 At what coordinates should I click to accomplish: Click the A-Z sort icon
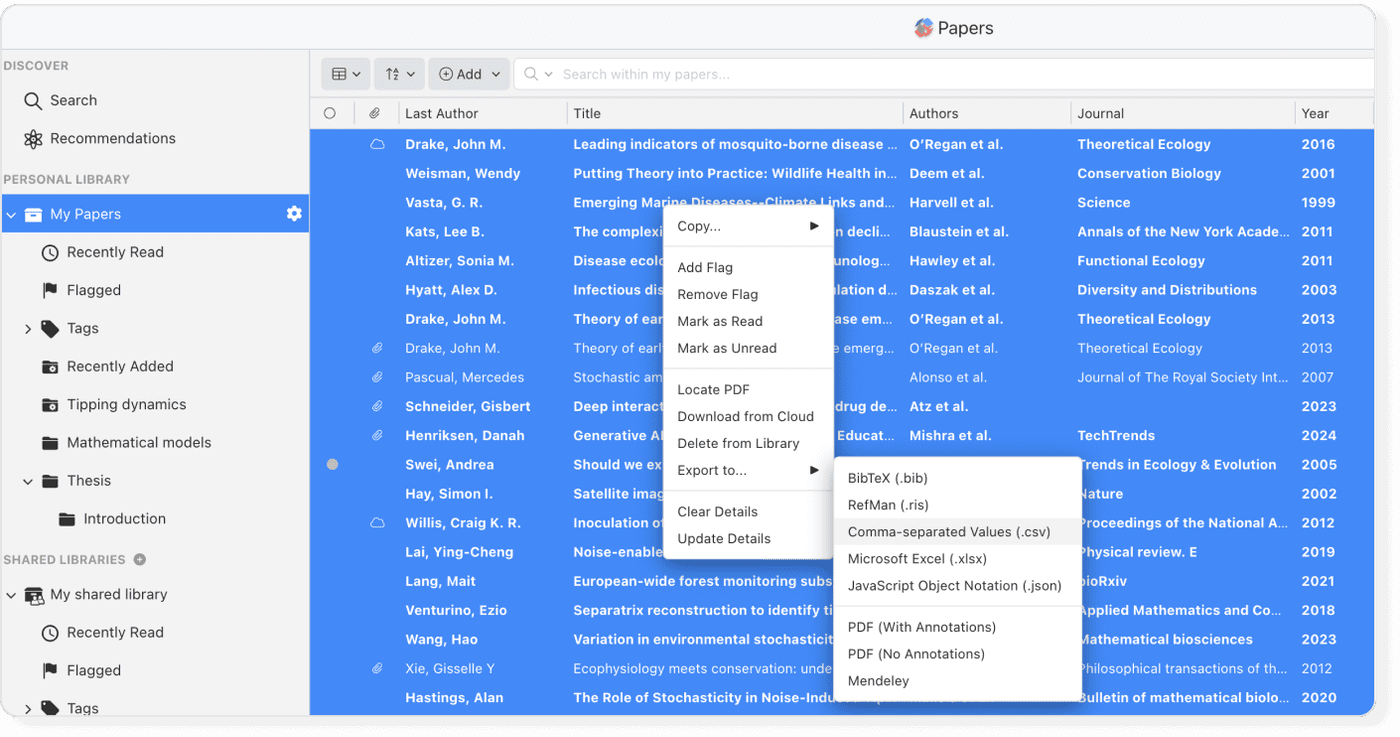(392, 73)
